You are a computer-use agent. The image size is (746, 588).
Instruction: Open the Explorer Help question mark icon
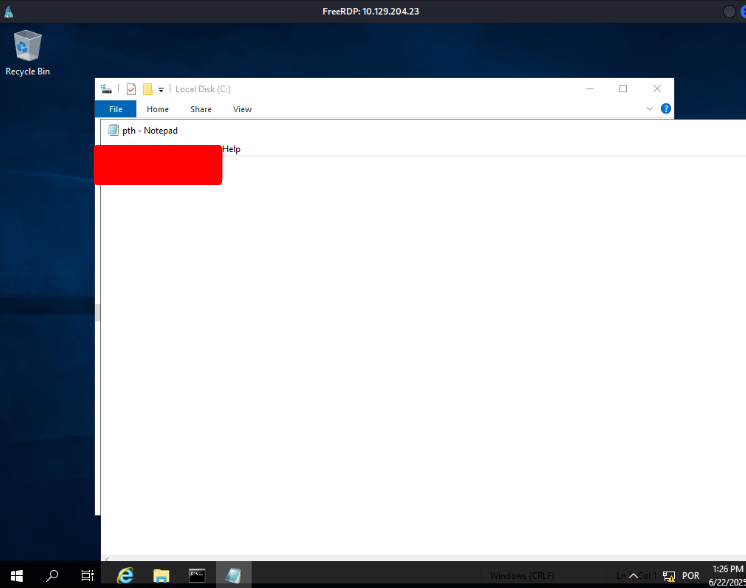tap(665, 109)
